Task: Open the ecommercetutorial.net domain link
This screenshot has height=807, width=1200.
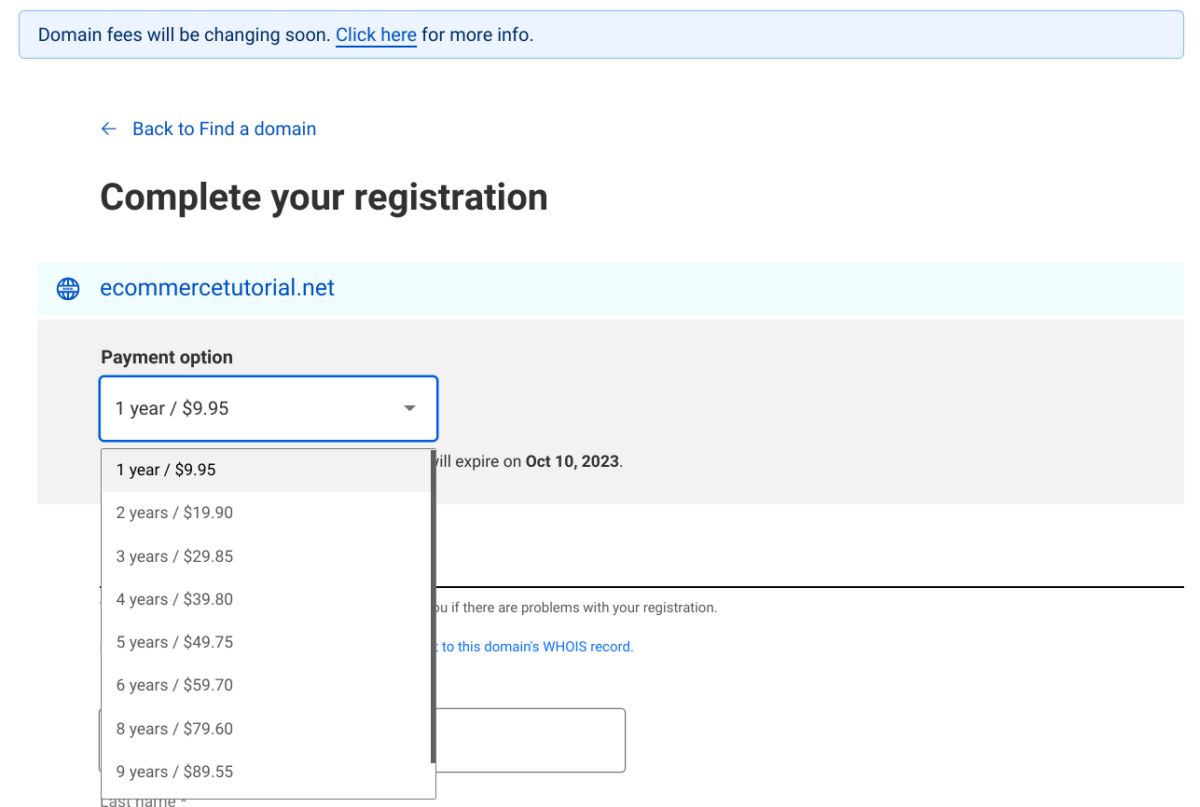Action: tap(217, 288)
